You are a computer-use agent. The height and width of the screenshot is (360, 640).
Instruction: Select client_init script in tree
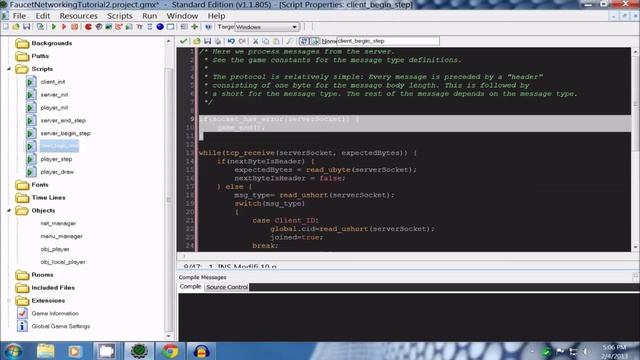pos(53,82)
